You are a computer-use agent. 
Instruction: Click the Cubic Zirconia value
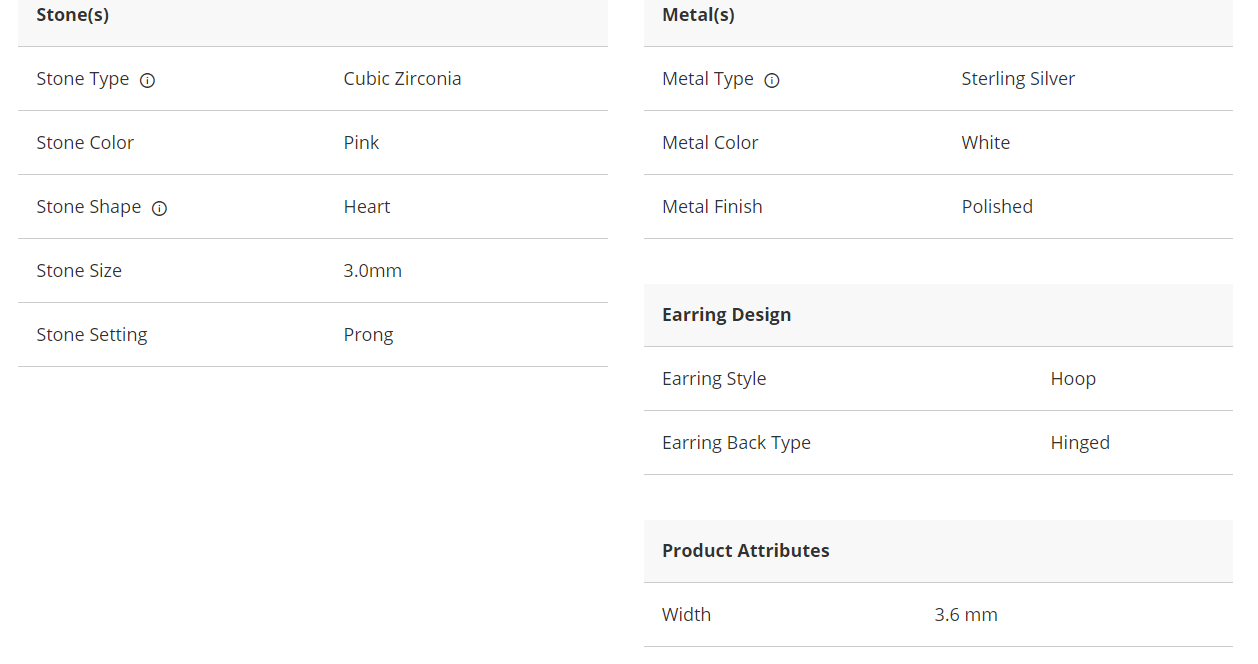point(402,79)
